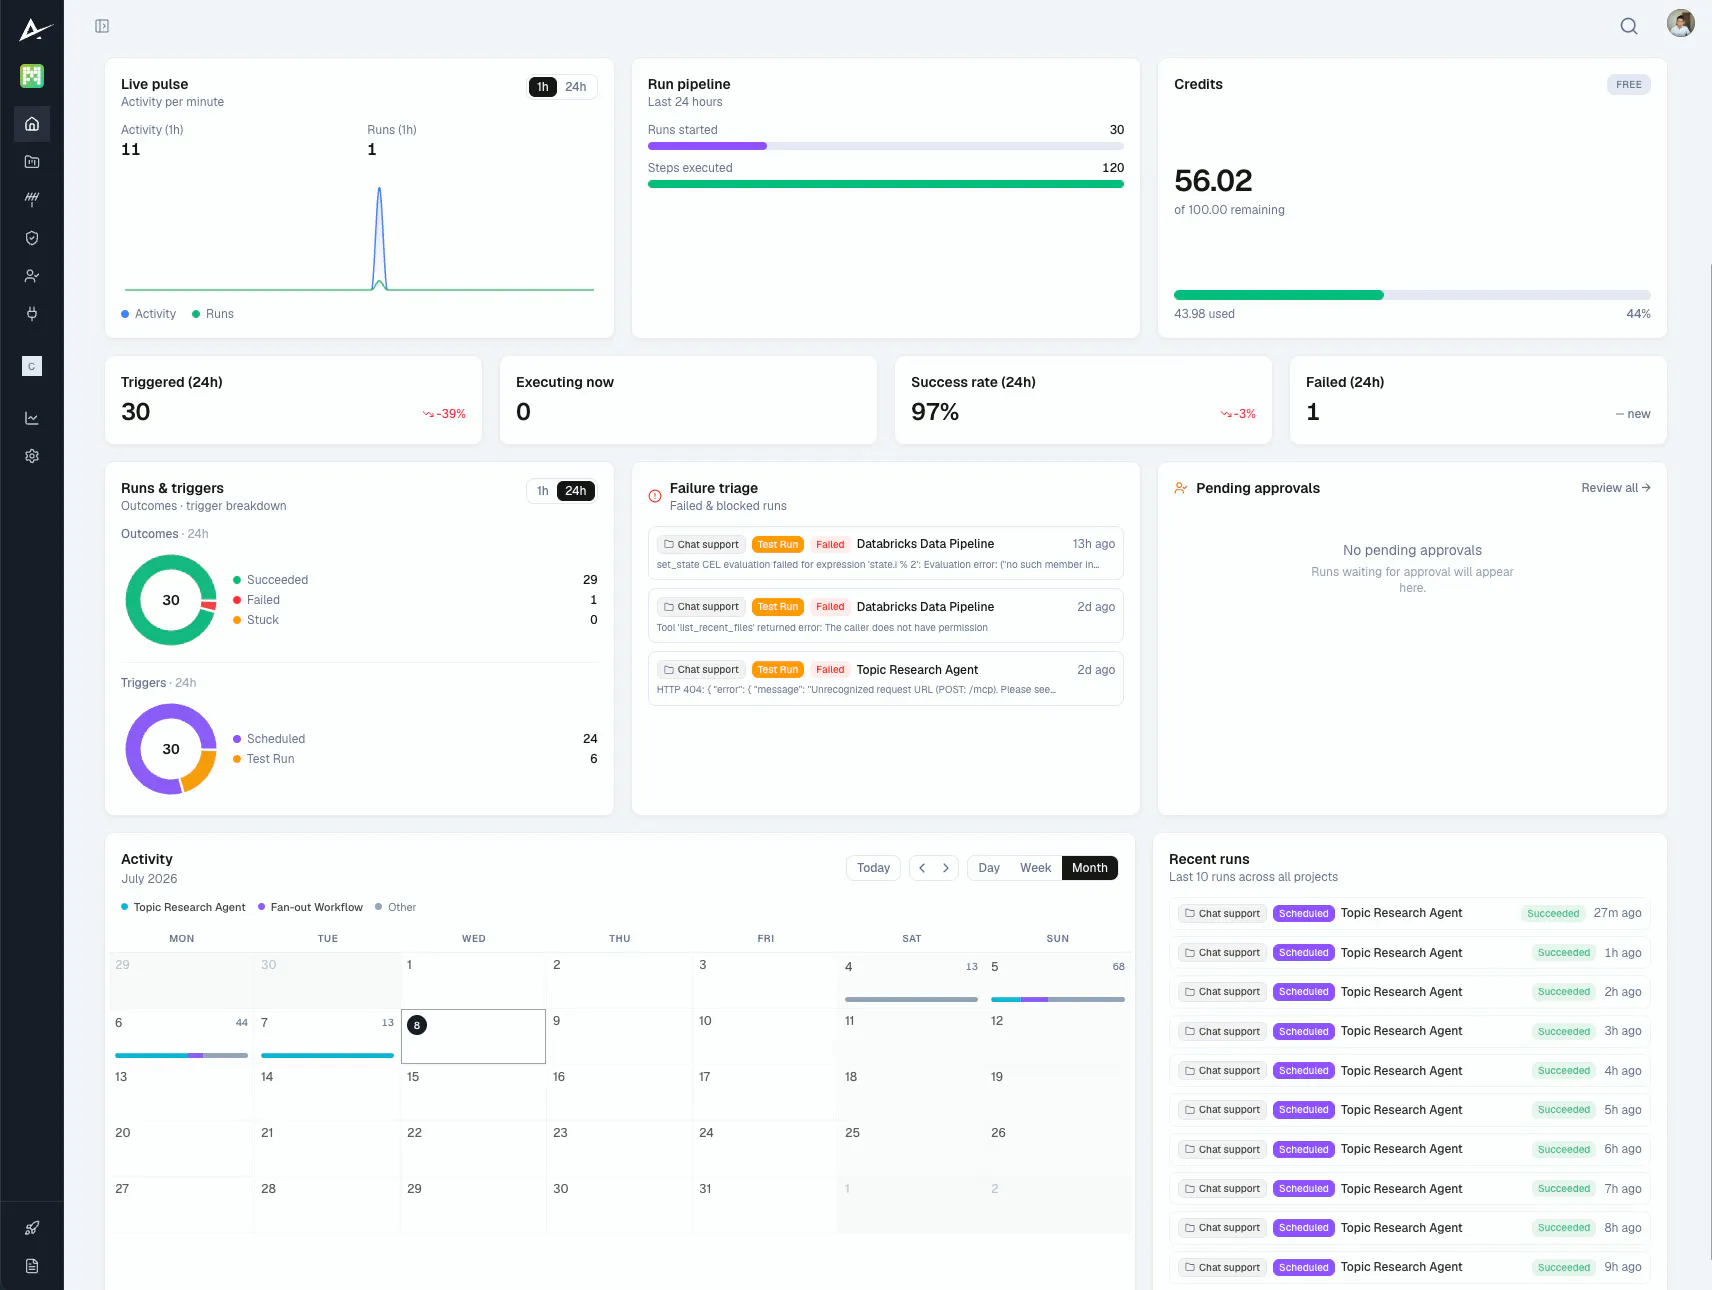Click the 'Succeeded' outcome legend row

coord(415,580)
